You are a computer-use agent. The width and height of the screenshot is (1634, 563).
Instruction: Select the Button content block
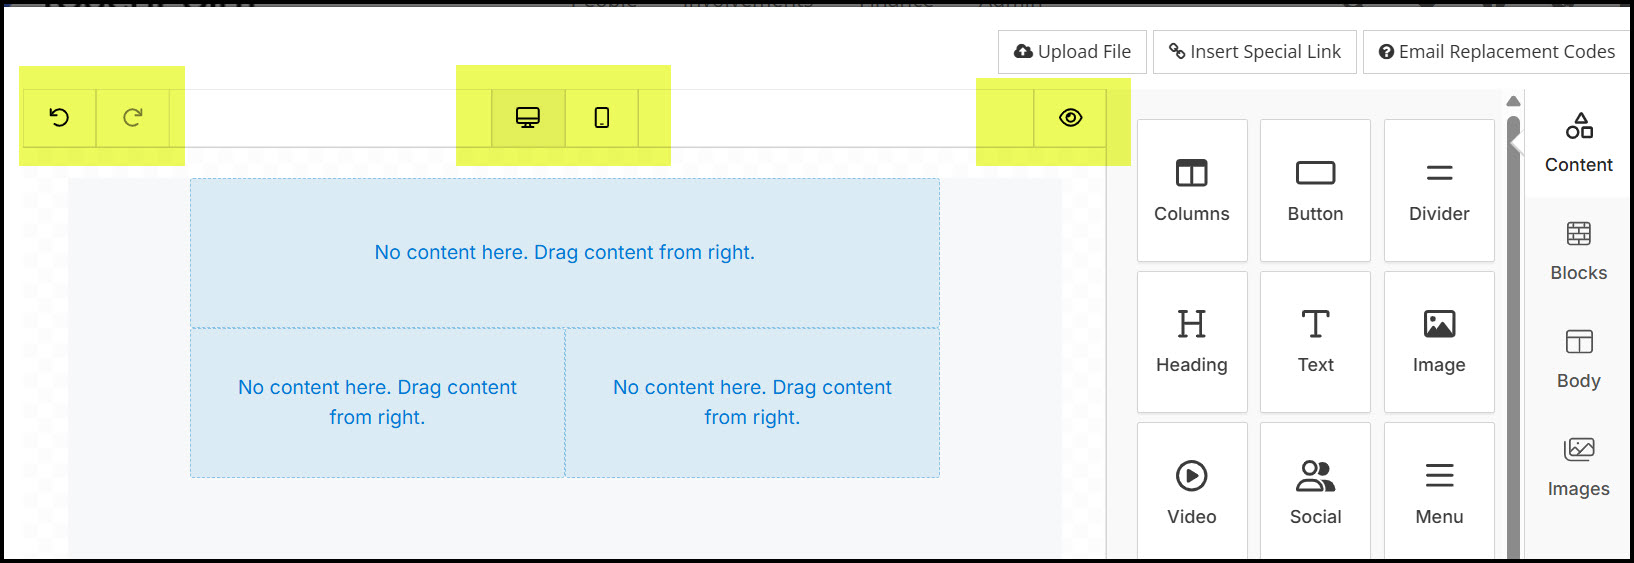pyautogui.click(x=1315, y=190)
